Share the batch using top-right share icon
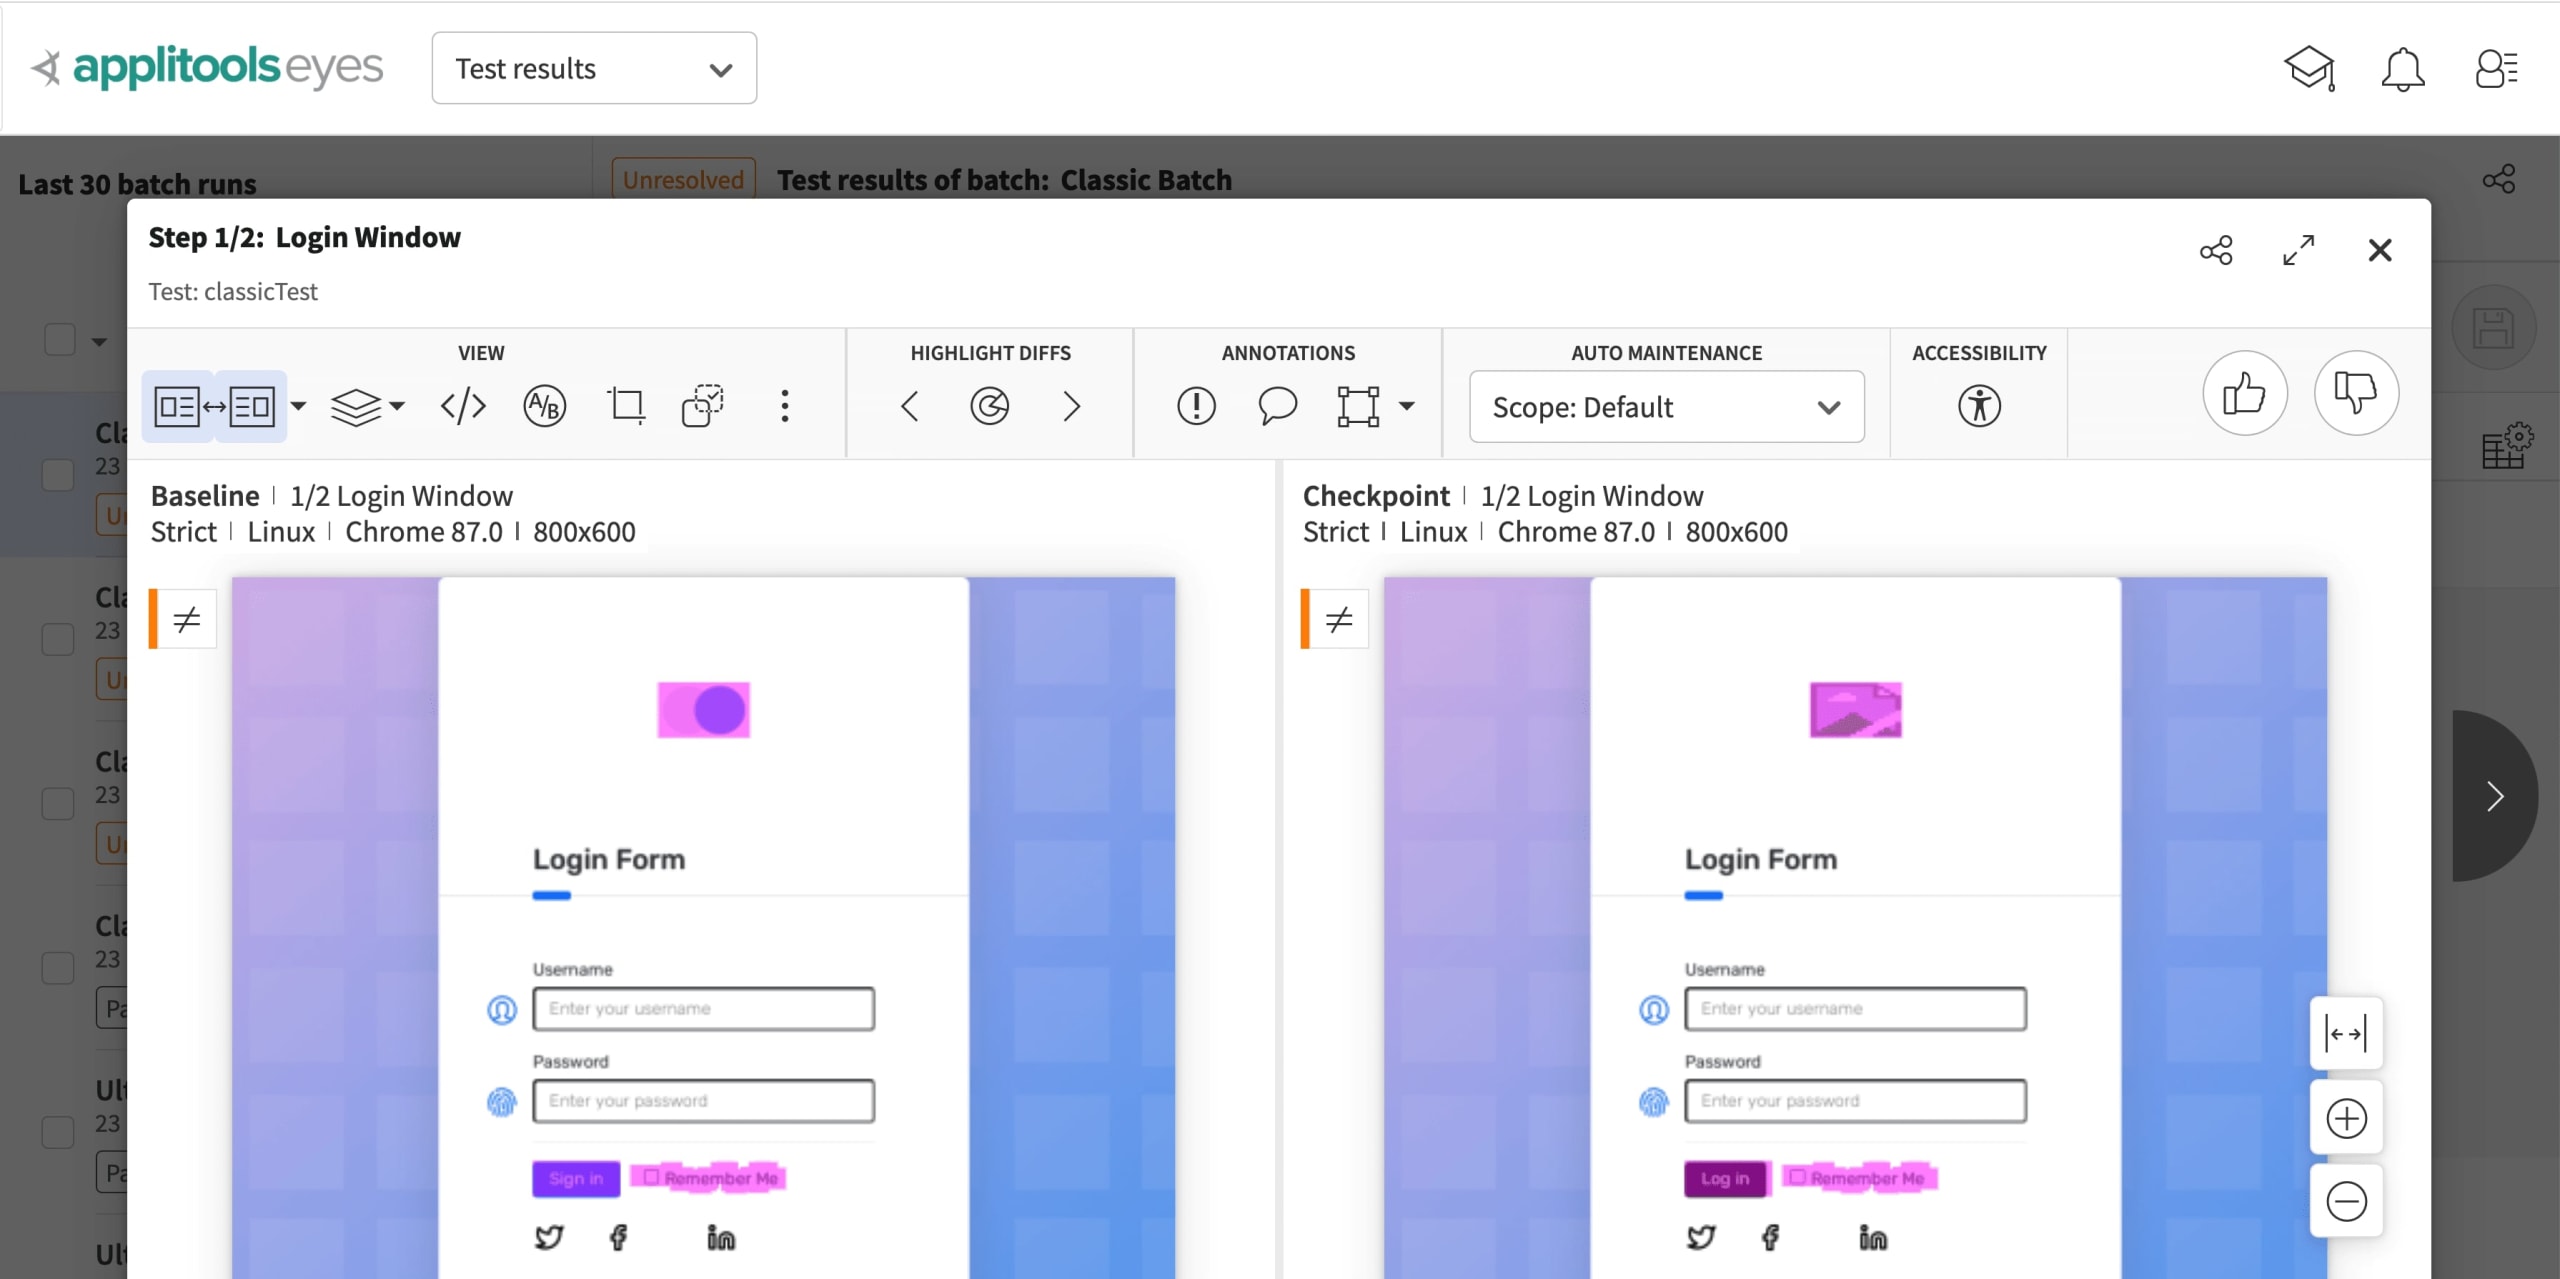The height and width of the screenshot is (1279, 2560). [x=2498, y=180]
